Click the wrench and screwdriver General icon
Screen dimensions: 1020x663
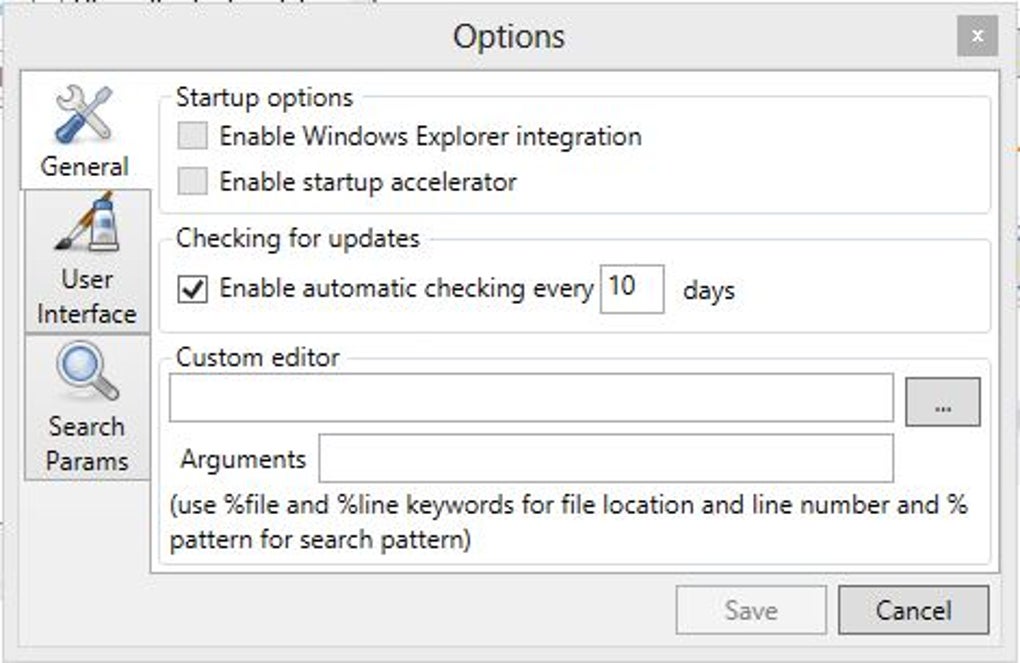click(84, 114)
